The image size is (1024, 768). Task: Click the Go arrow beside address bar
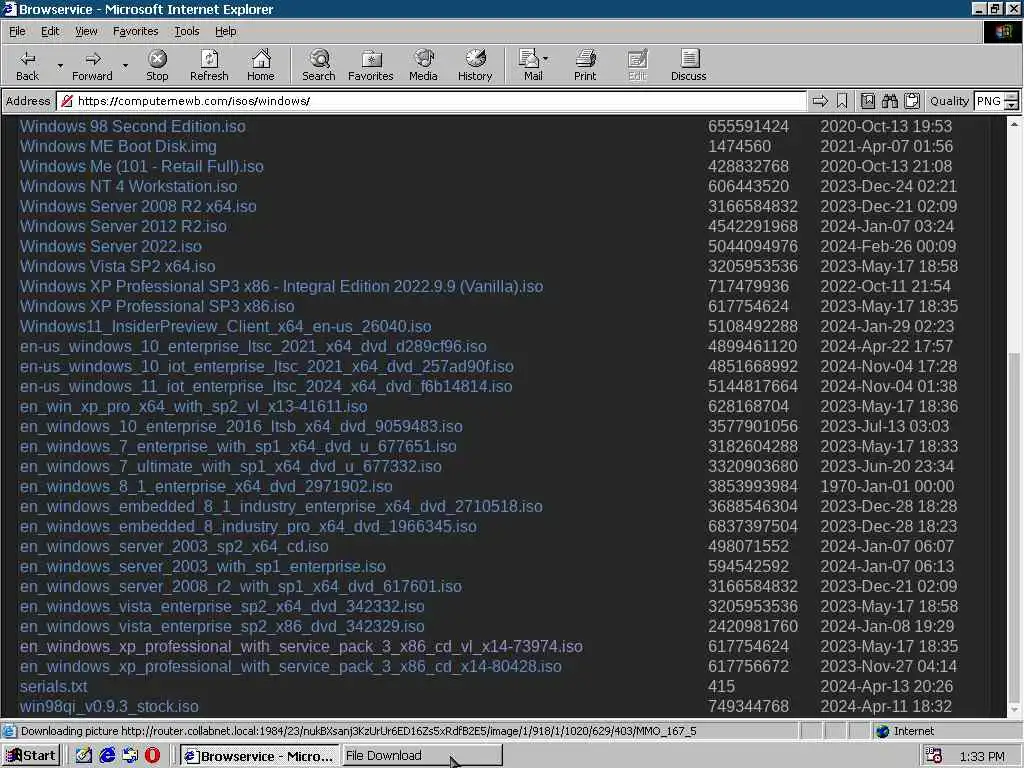[x=820, y=101]
